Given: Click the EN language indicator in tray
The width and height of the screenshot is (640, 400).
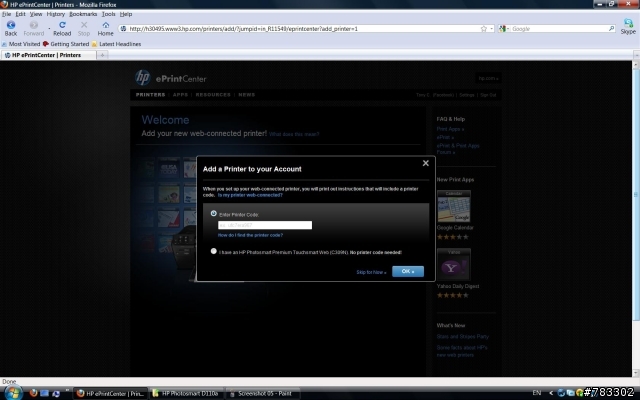Looking at the screenshot, I should (x=537, y=393).
